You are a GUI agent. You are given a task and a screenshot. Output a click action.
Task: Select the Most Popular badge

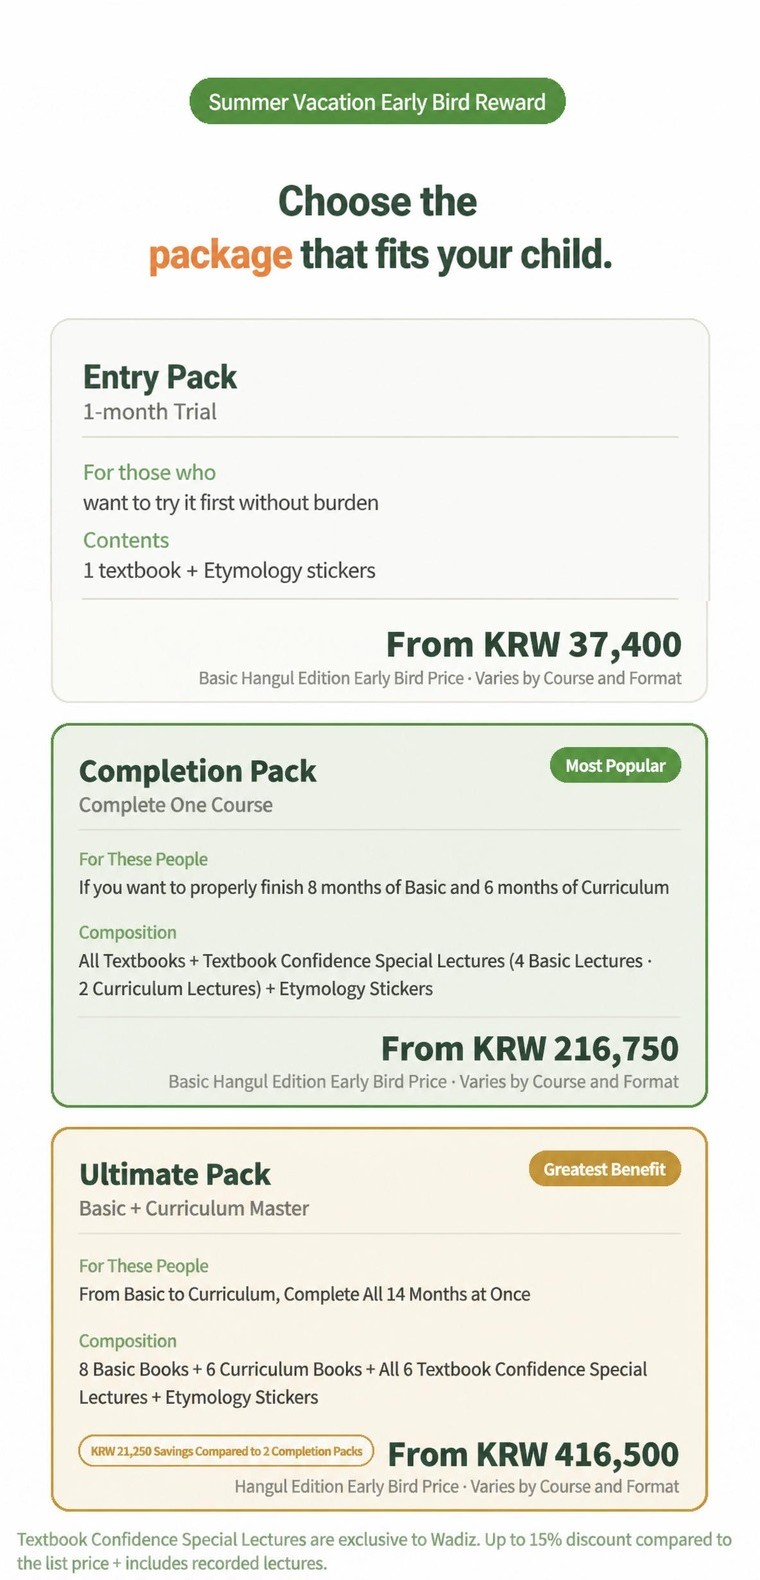(x=615, y=766)
